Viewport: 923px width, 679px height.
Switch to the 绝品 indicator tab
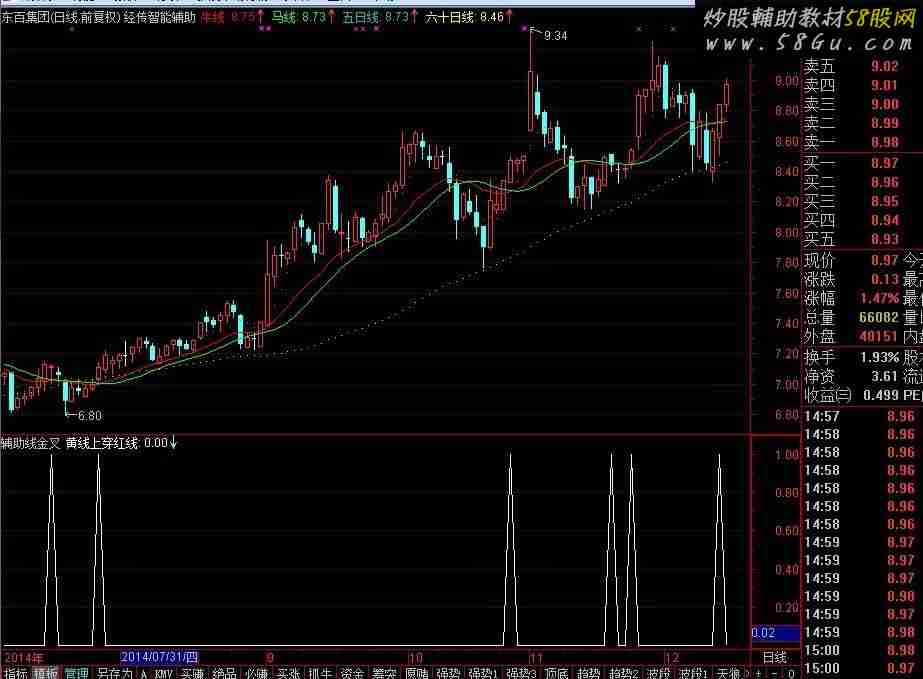click(x=224, y=673)
